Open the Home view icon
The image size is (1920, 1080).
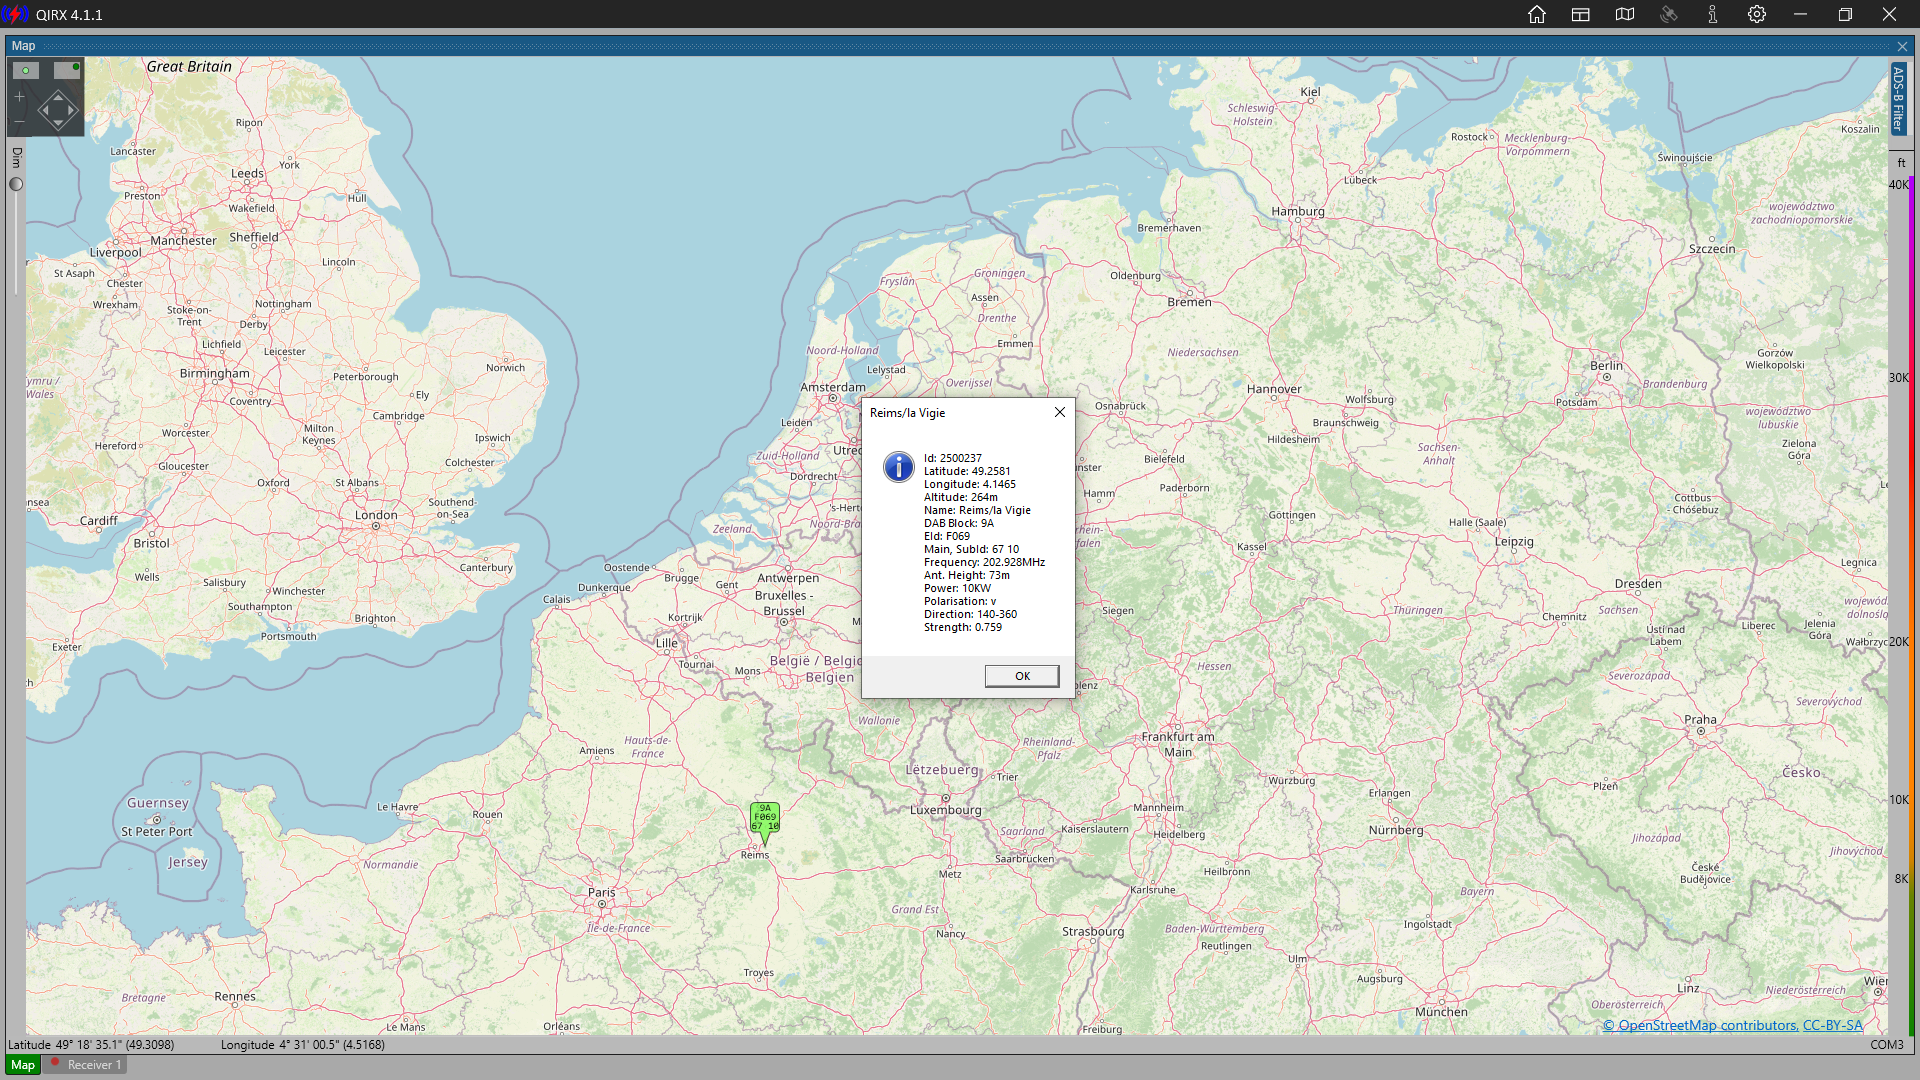1537,15
